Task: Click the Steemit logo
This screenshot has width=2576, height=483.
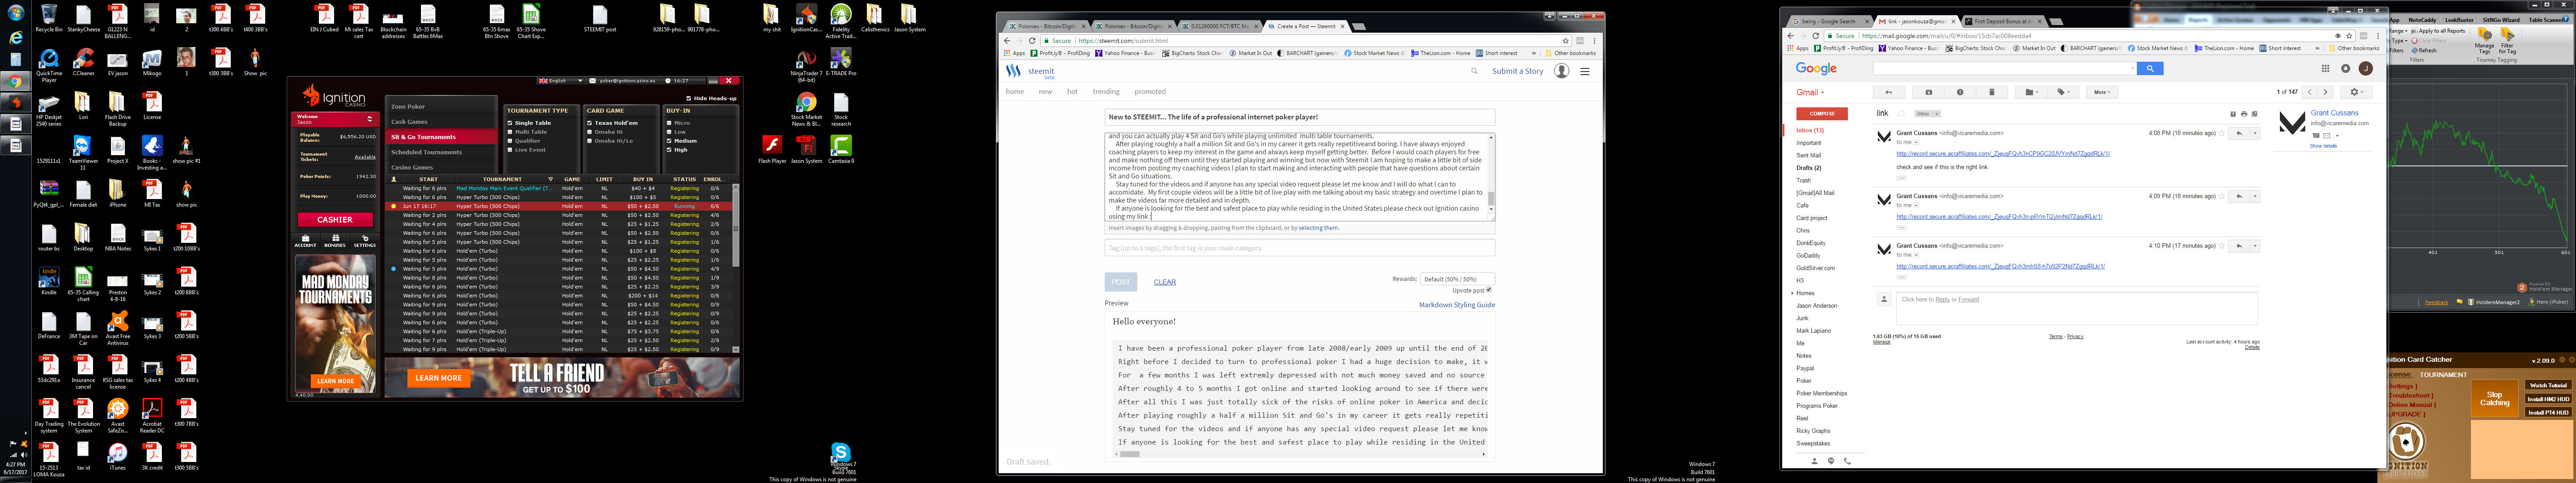Action: click(x=1030, y=72)
